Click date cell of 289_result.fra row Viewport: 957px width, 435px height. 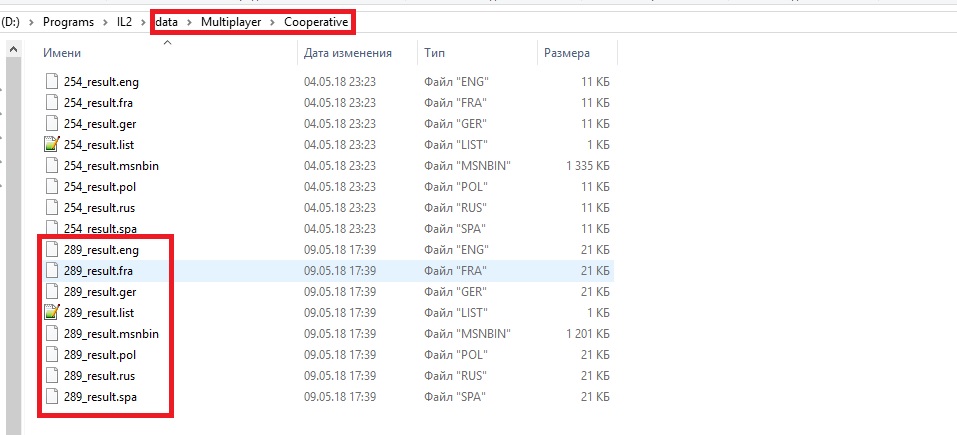(340, 271)
